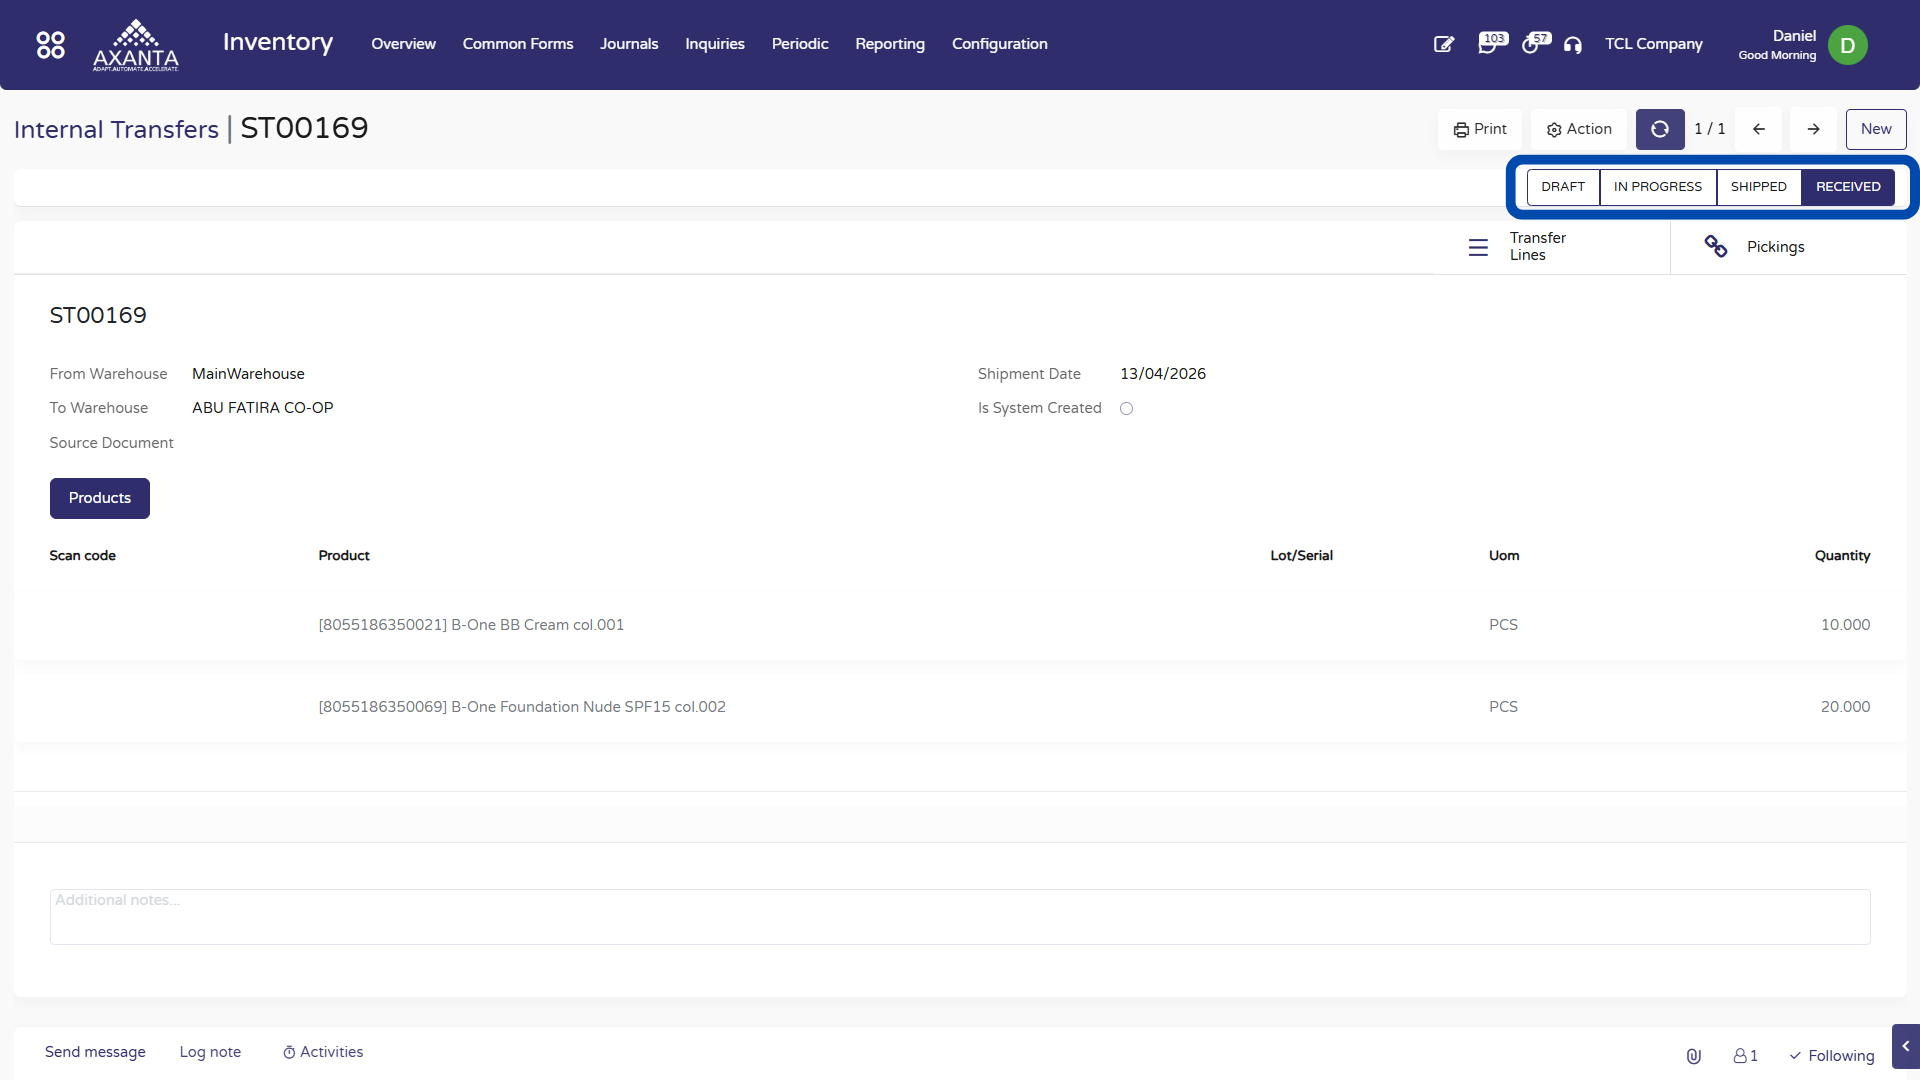The image size is (1920, 1080).
Task: Click the New record button
Action: pos(1875,129)
